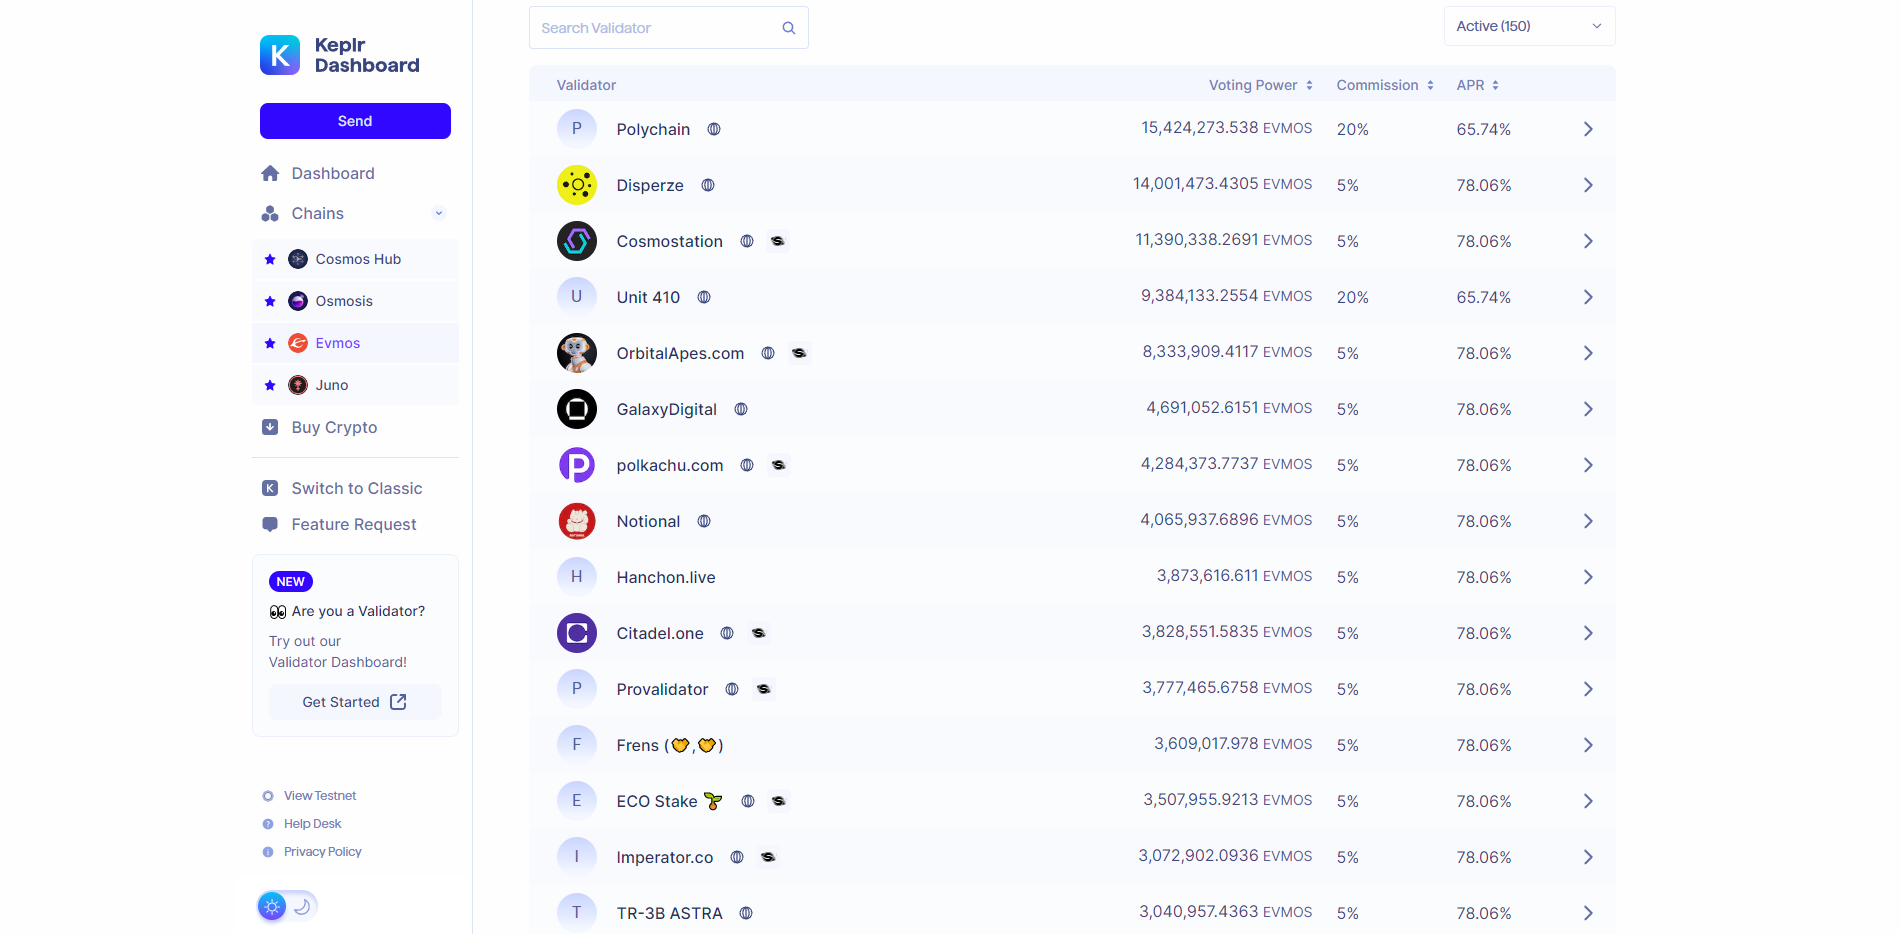
Task: Click the Provalidator globe icon
Action: pos(732,689)
